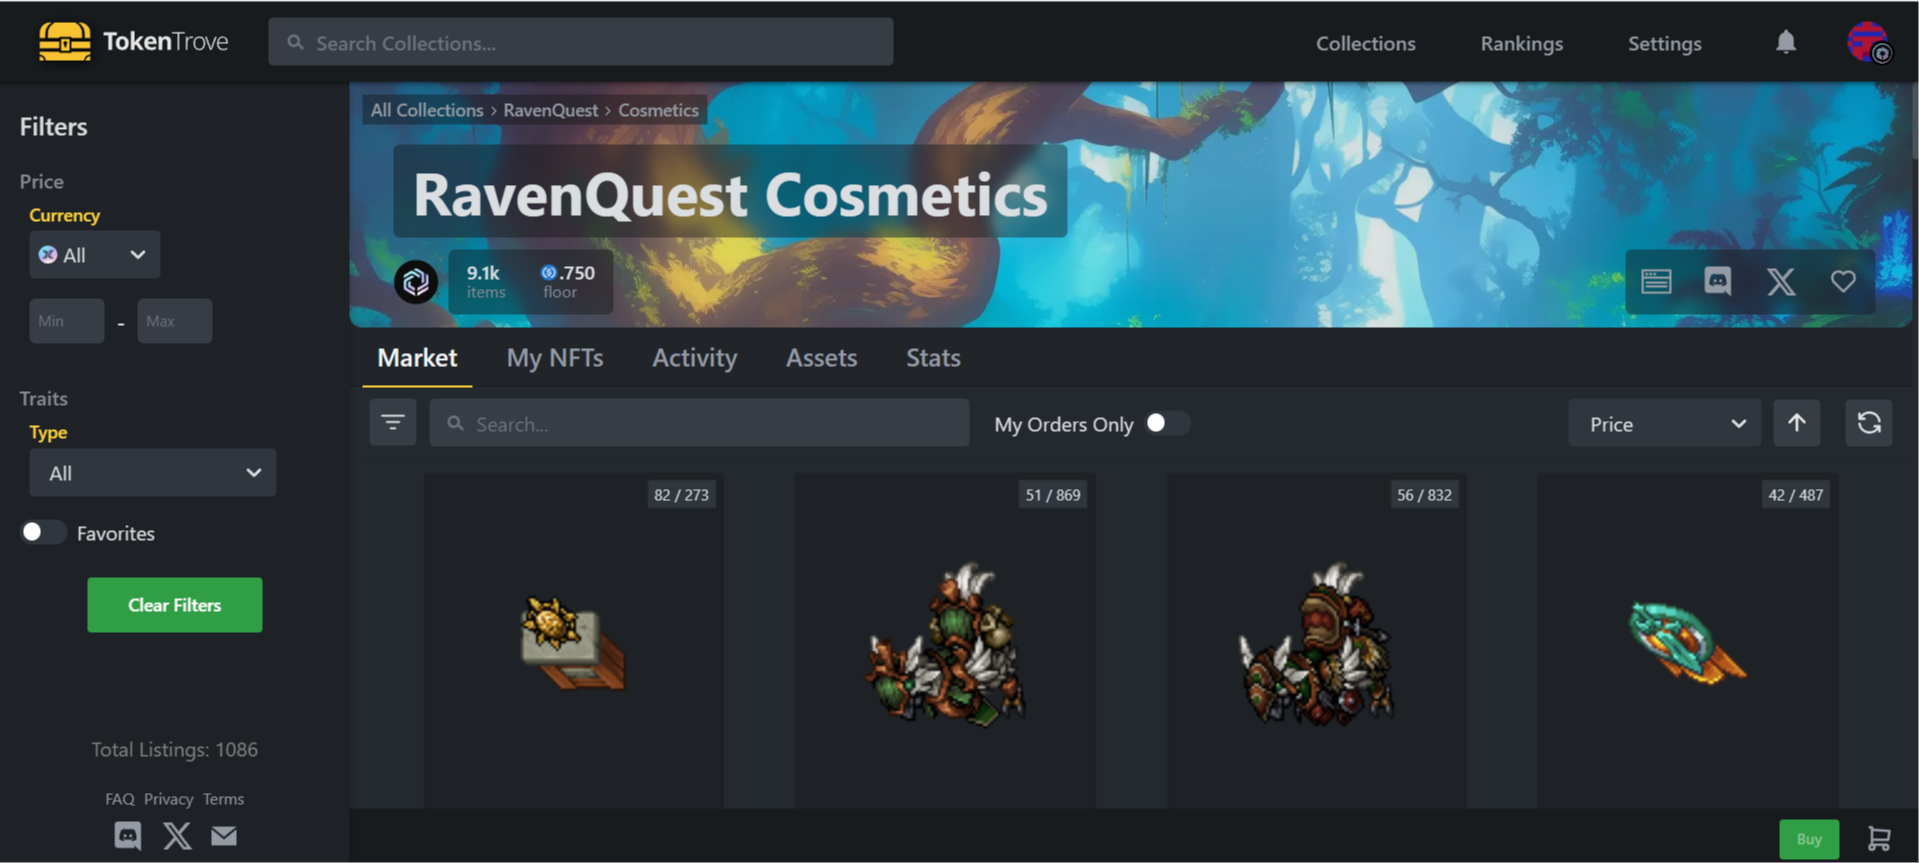
Task: Click the green Buy button
Action: pyautogui.click(x=1809, y=839)
